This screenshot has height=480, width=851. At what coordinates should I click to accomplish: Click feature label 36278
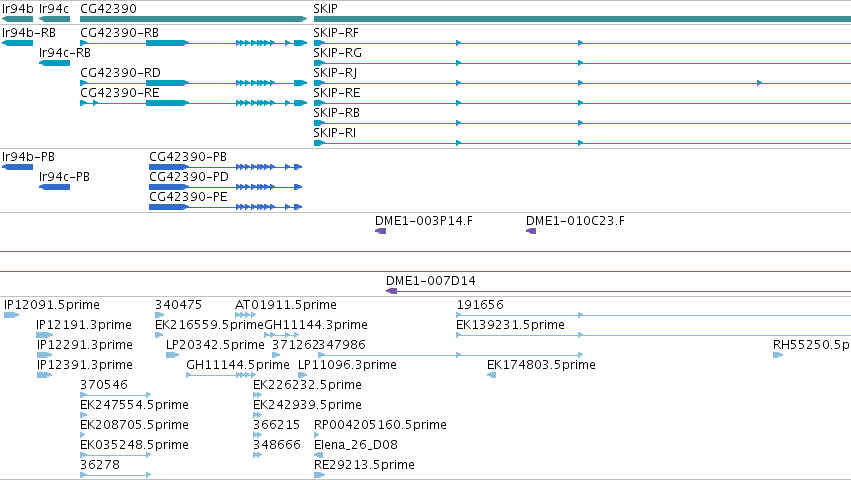point(100,465)
